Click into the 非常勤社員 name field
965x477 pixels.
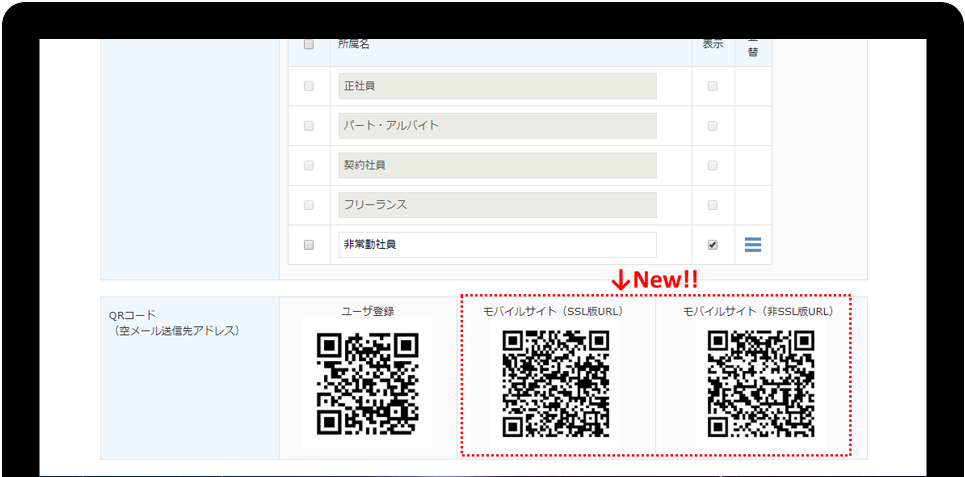497,244
